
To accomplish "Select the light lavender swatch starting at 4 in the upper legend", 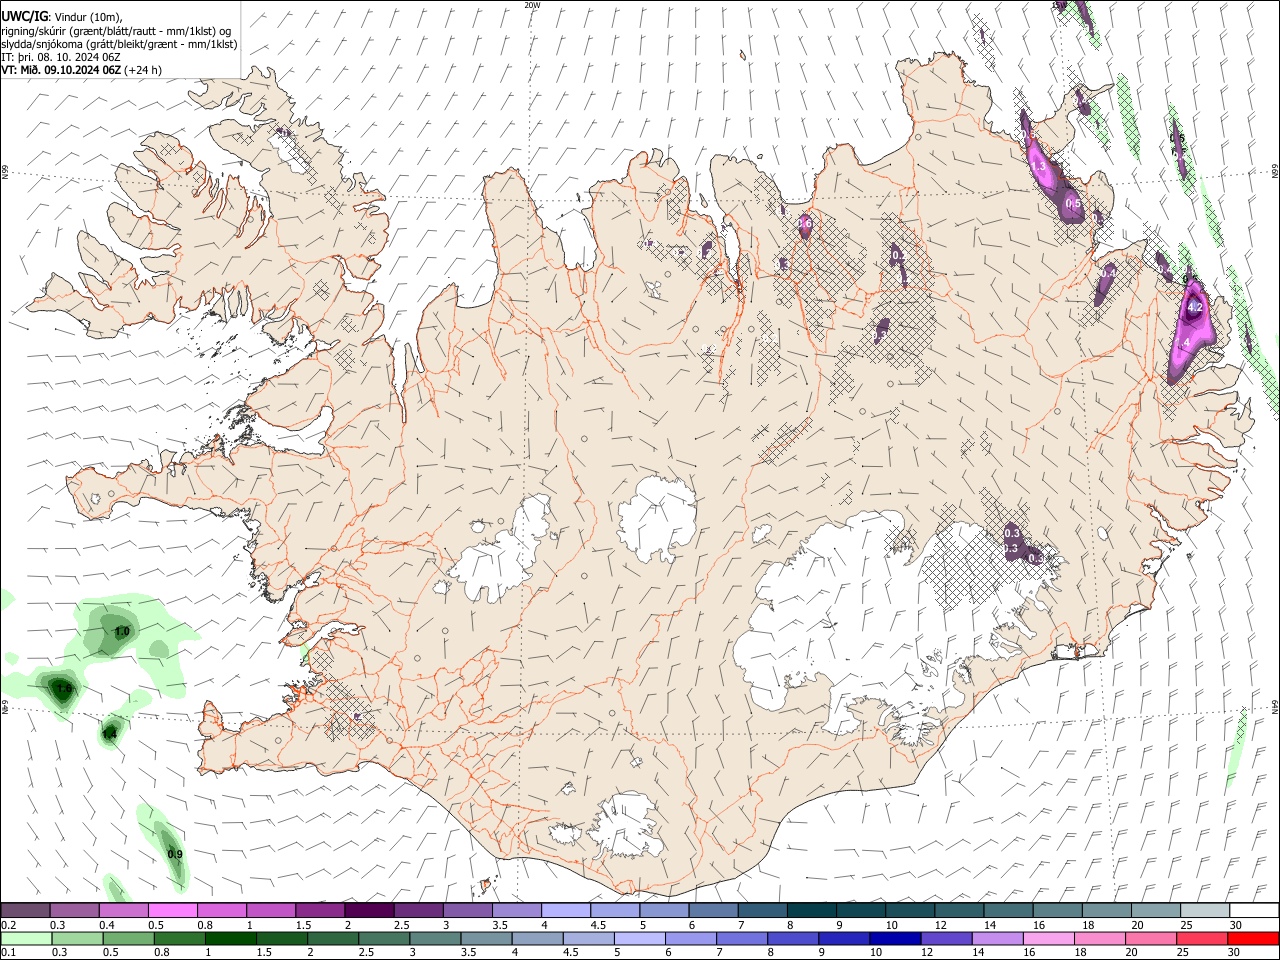I will (565, 910).
